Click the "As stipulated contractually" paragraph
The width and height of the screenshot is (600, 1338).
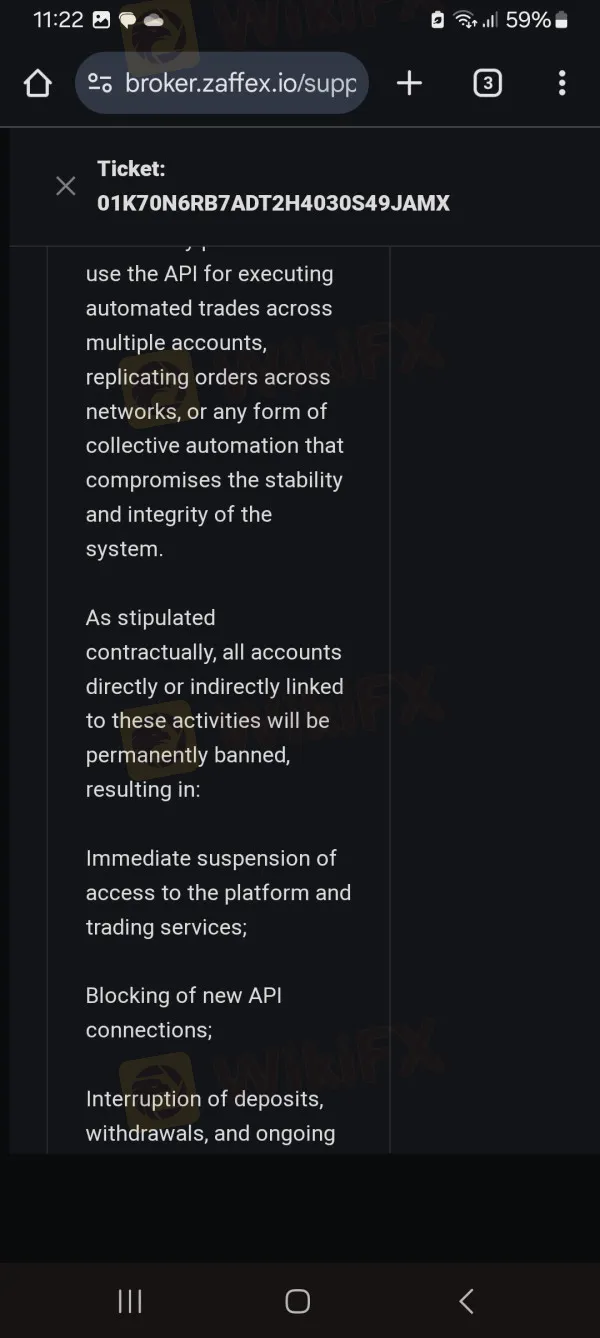(x=214, y=703)
